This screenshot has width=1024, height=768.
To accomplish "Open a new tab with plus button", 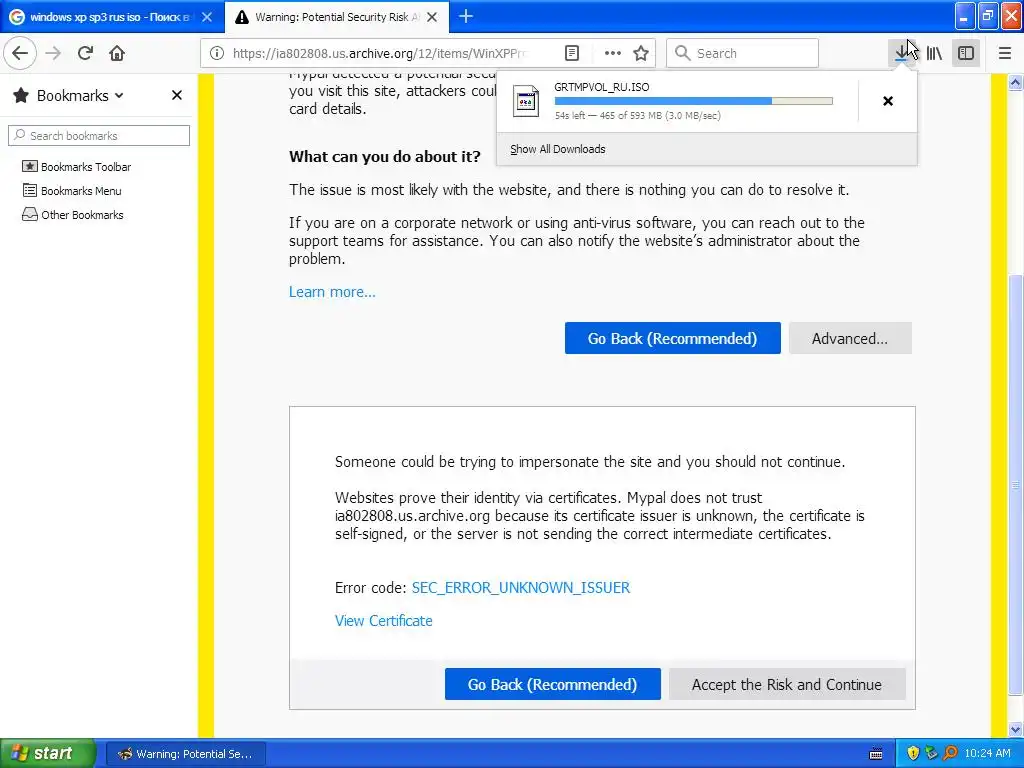I will (466, 16).
